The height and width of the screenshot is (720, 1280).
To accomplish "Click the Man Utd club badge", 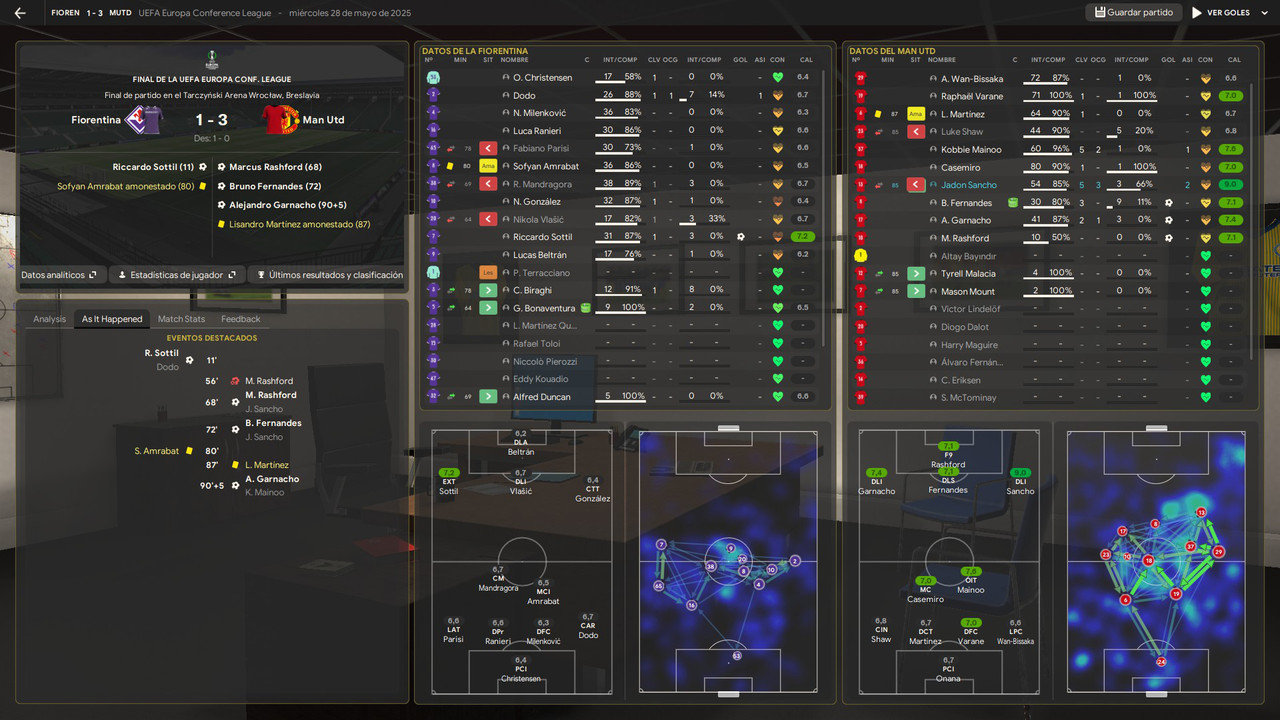I will pos(281,120).
